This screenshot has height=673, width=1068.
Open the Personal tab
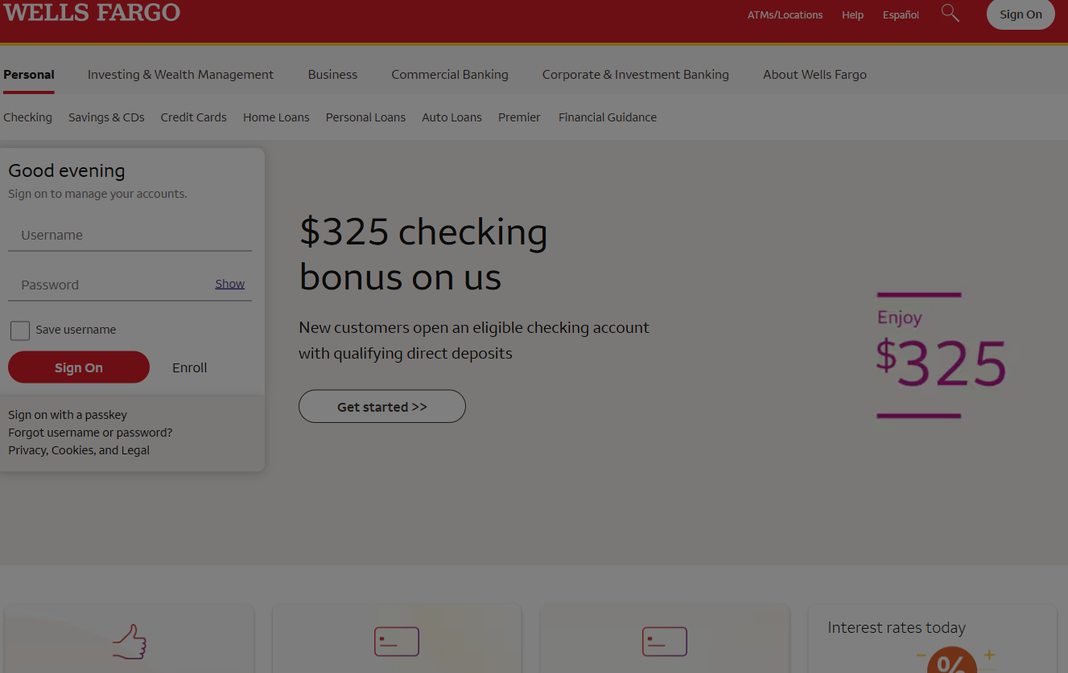(29, 75)
